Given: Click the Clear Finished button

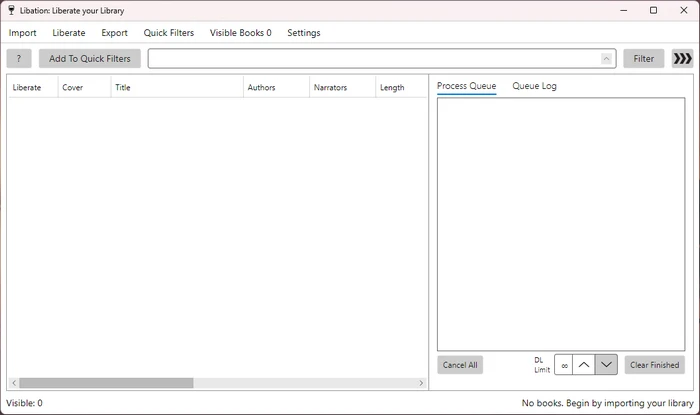Looking at the screenshot, I should [x=654, y=365].
